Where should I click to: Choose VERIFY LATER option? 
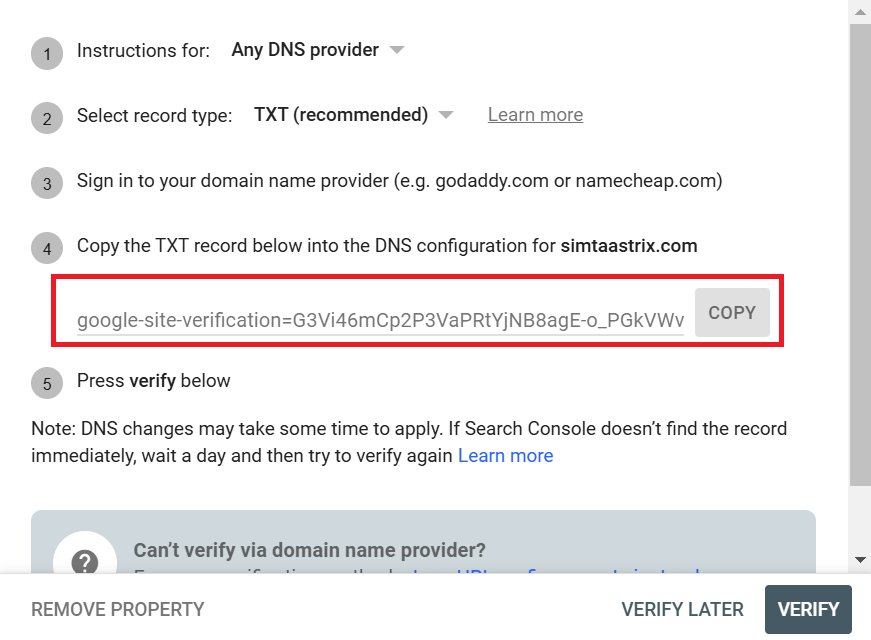click(682, 609)
